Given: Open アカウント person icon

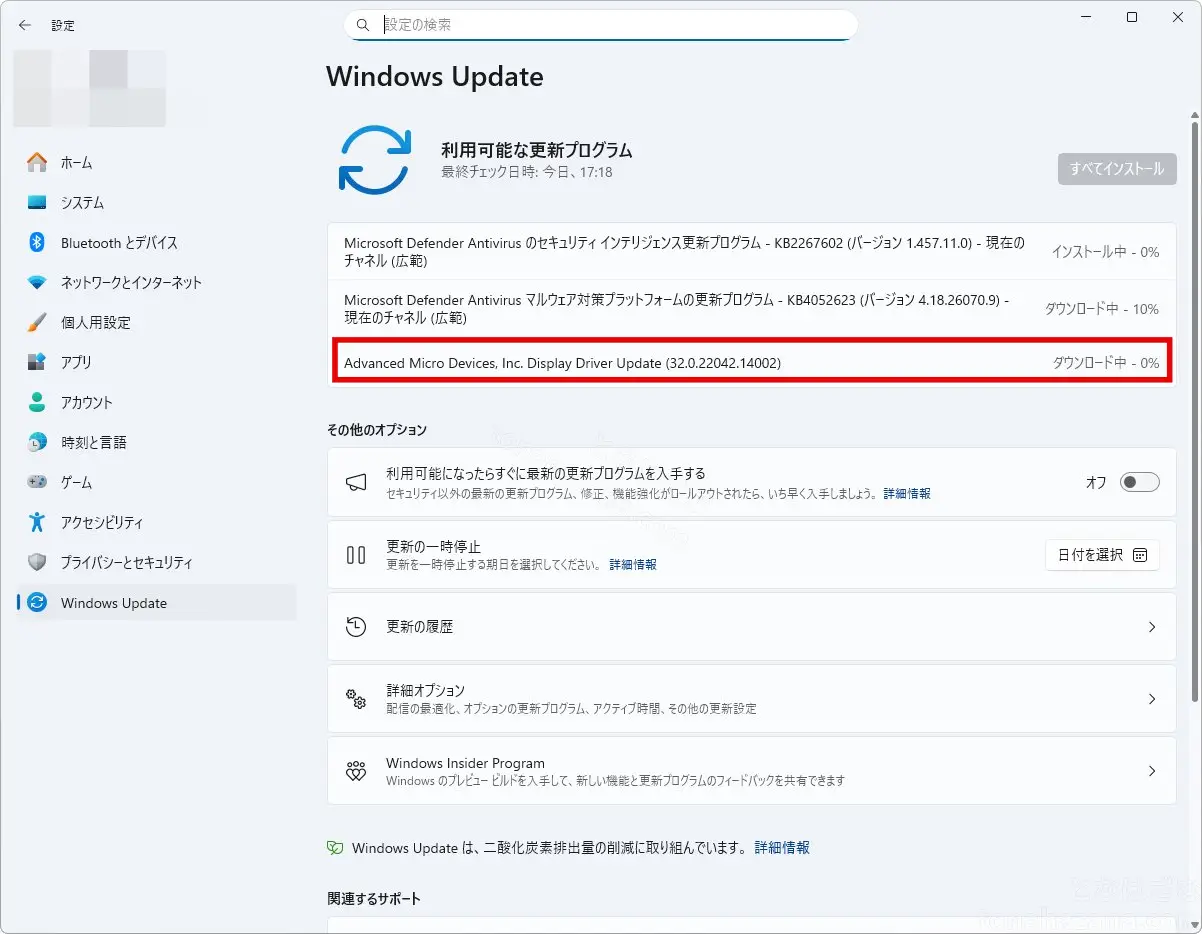Looking at the screenshot, I should [x=37, y=402].
